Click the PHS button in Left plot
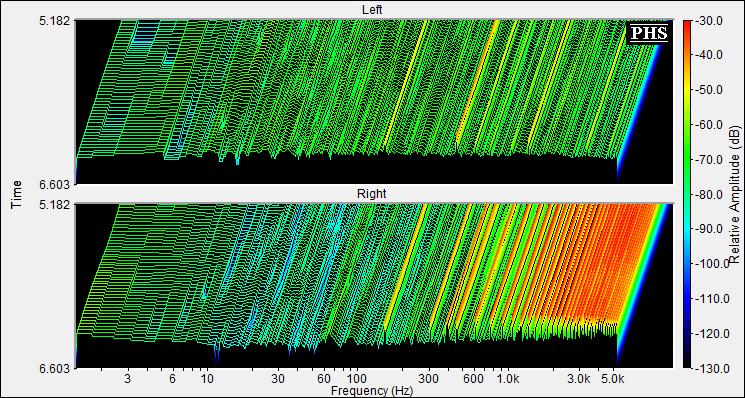Viewport: 745px width, 398px height. click(x=649, y=33)
